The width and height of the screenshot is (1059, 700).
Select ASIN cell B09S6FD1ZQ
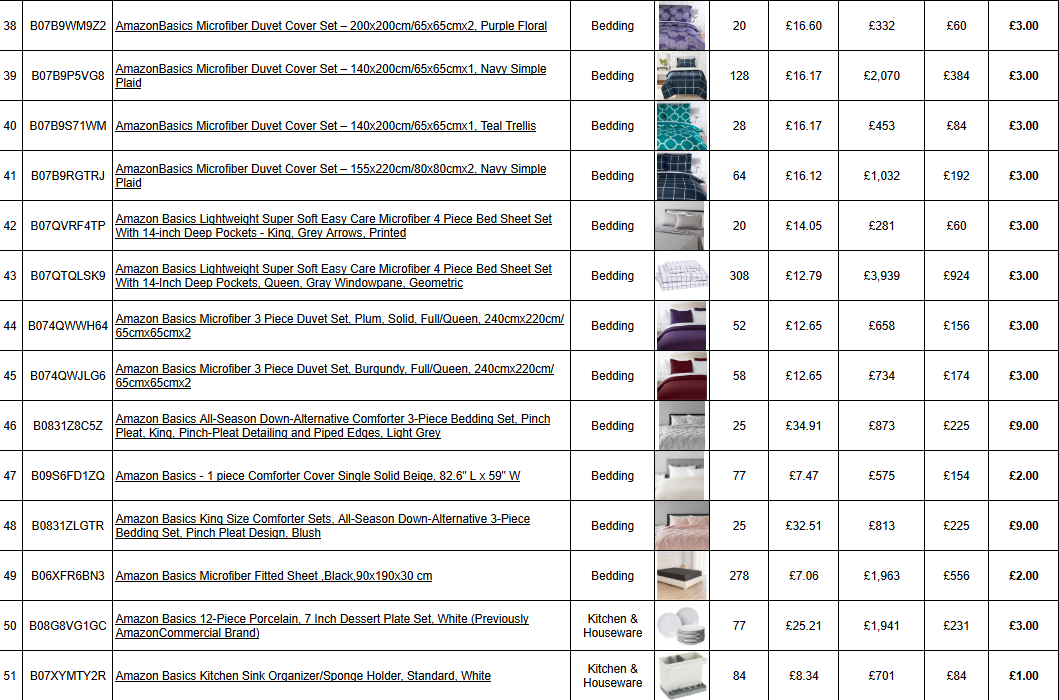pos(68,476)
